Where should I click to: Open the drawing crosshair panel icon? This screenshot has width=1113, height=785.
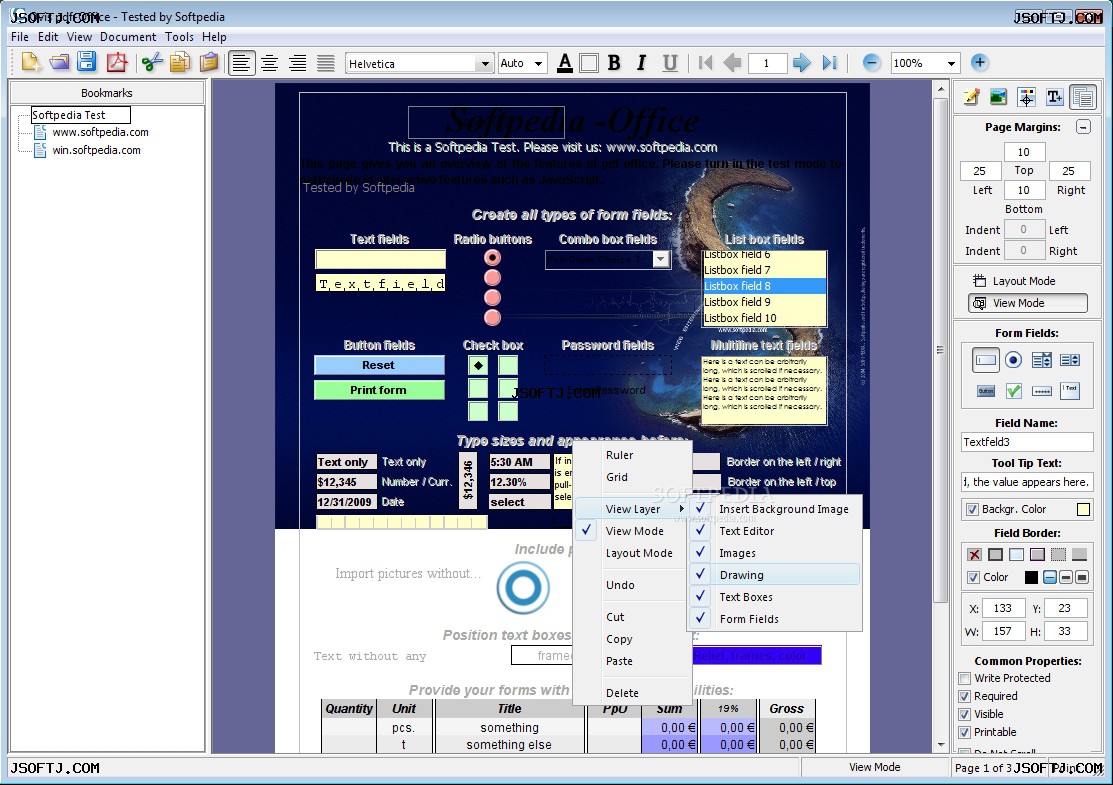point(1026,97)
